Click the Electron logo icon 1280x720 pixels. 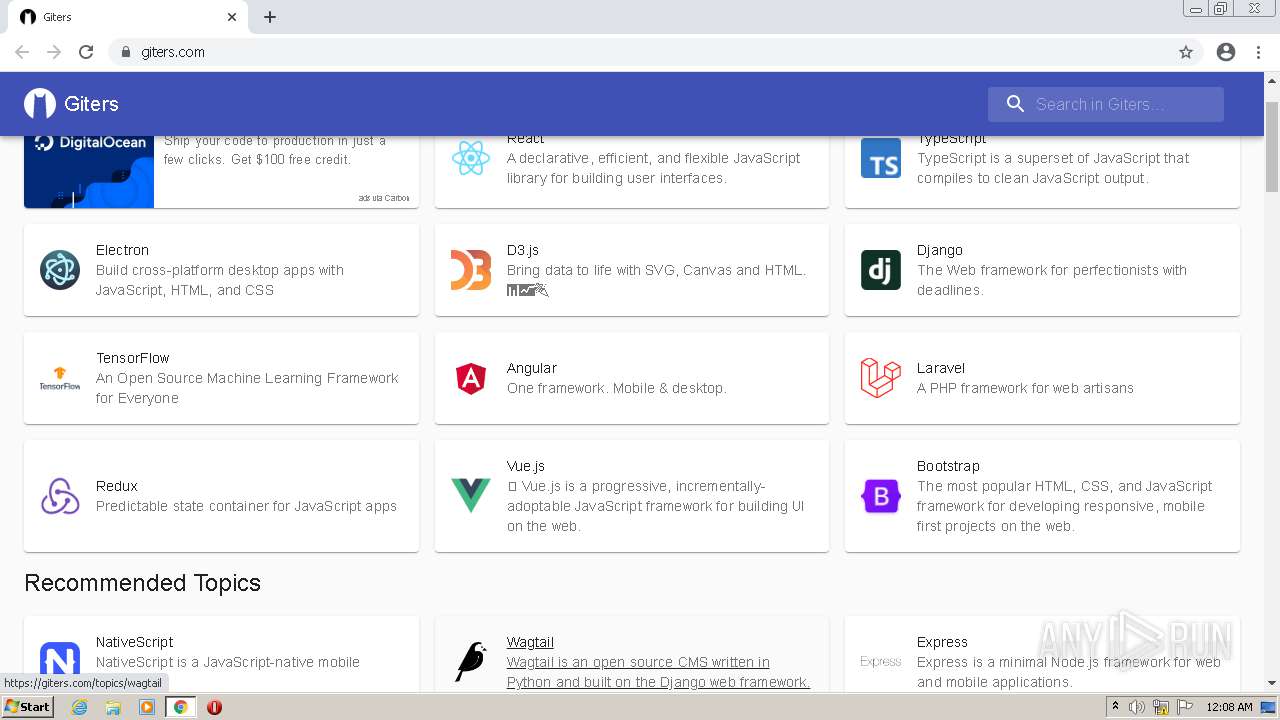coord(60,270)
